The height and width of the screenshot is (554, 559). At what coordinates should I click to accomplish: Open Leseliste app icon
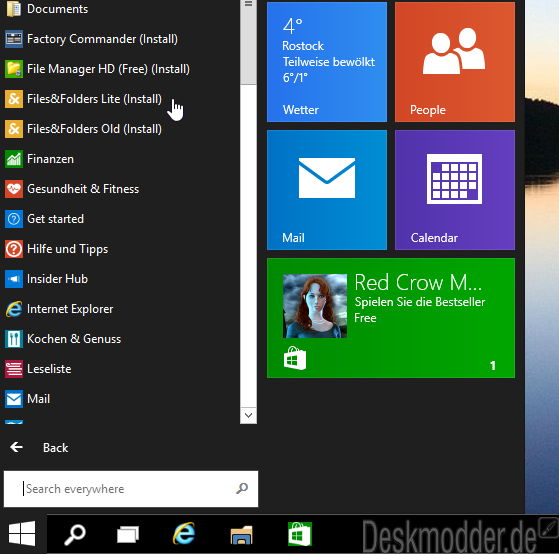point(14,369)
